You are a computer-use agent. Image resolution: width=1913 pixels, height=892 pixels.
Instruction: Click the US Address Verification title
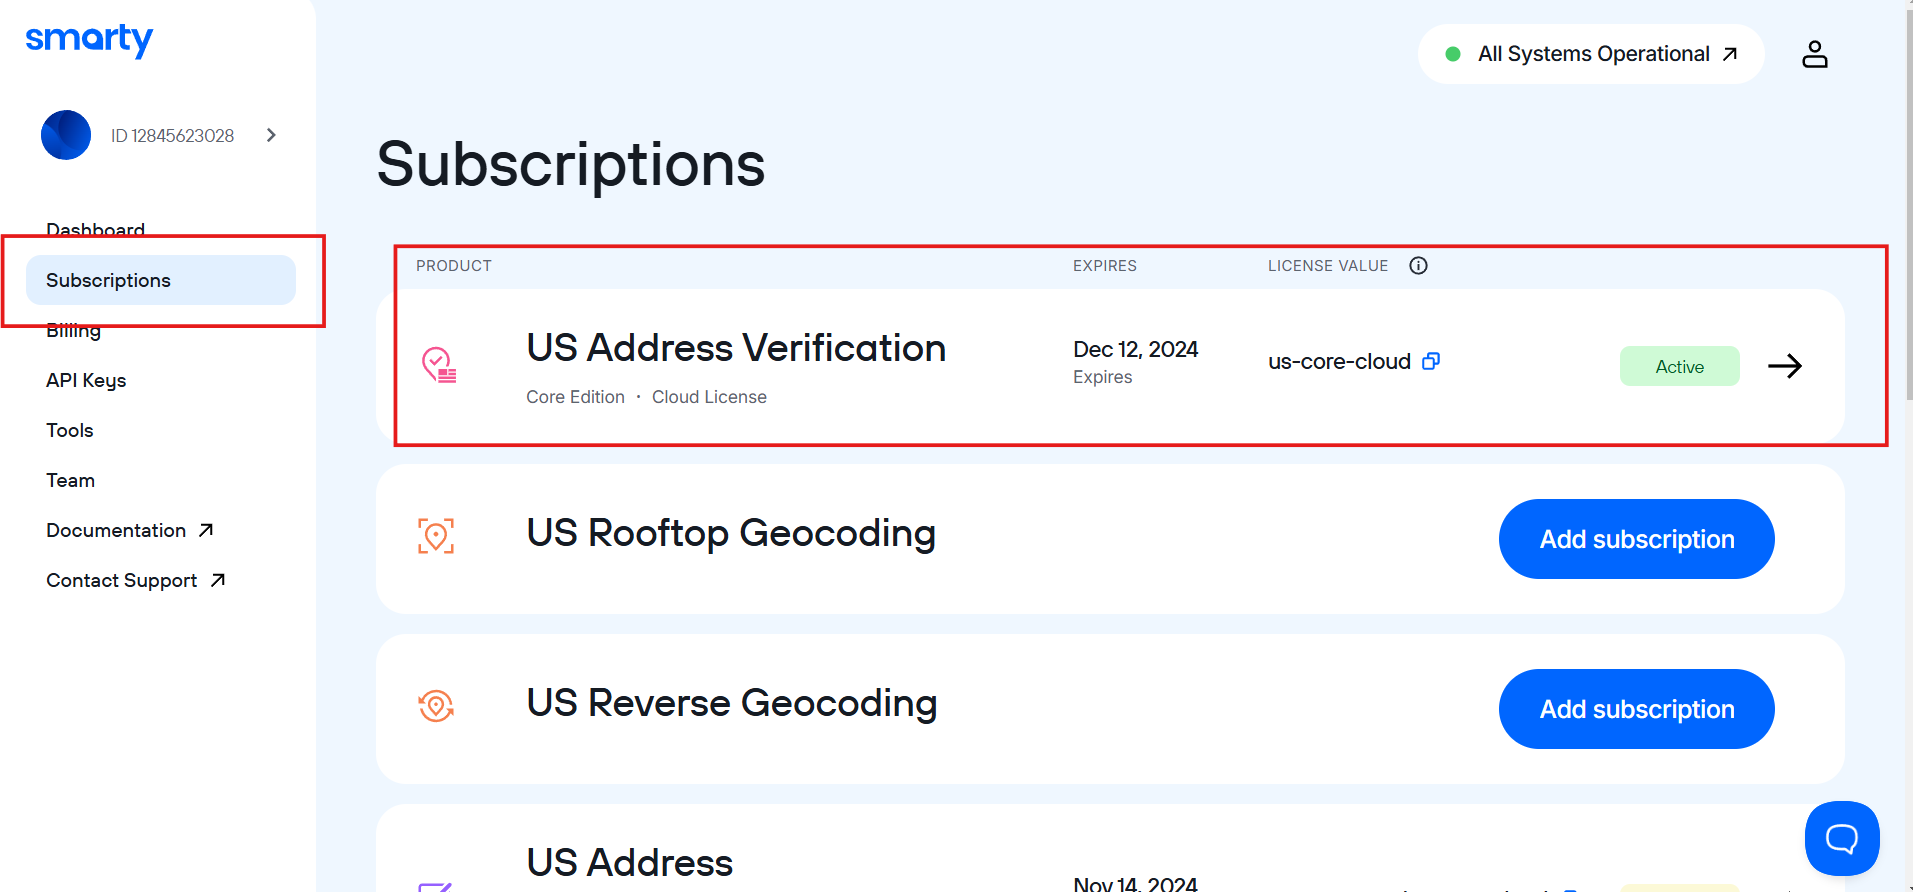[x=736, y=348]
